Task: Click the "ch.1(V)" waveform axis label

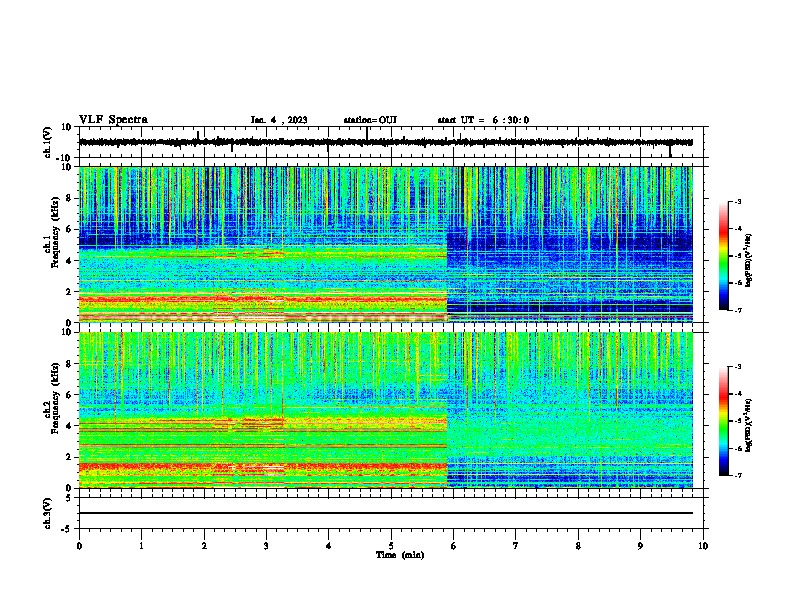Action: pos(48,142)
